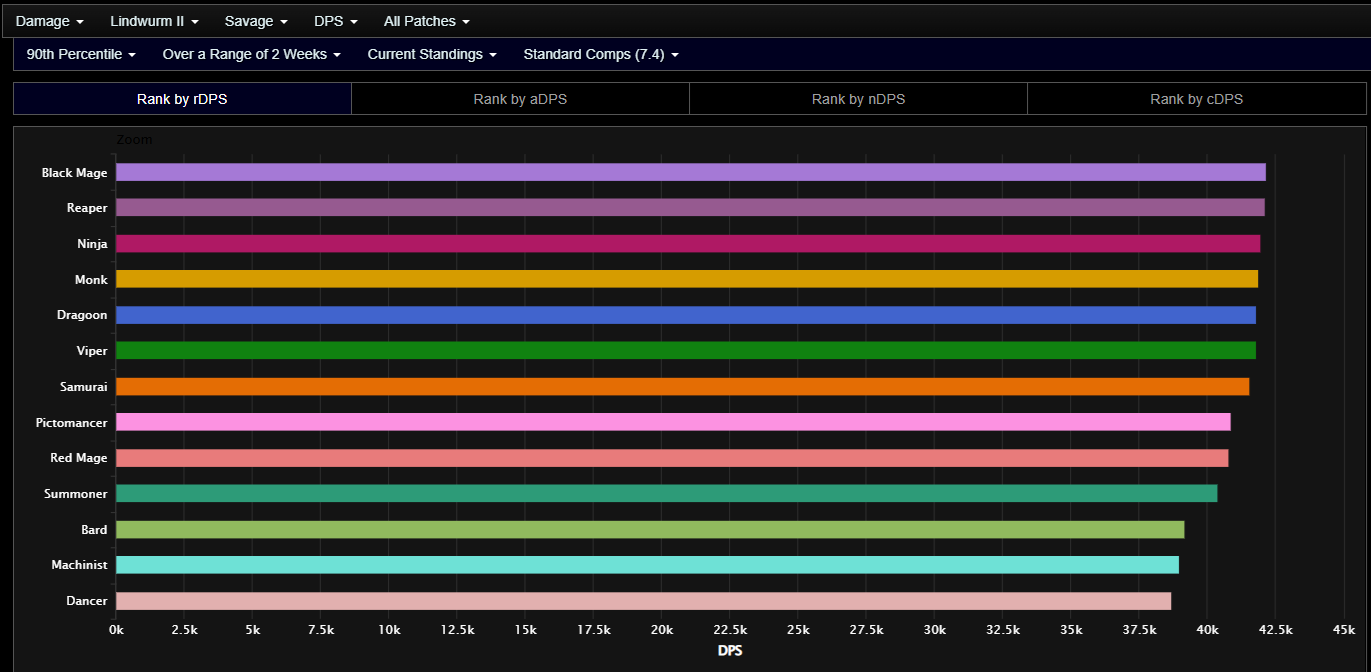Click the Ninja magenta bar

pos(688,243)
